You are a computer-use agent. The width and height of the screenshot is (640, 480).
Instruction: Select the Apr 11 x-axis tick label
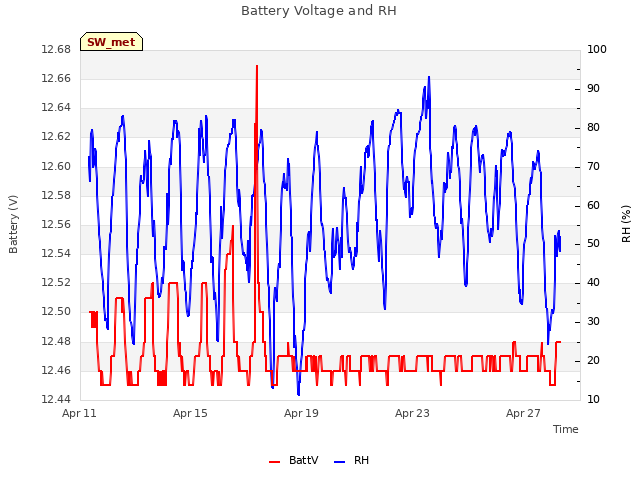(x=79, y=413)
